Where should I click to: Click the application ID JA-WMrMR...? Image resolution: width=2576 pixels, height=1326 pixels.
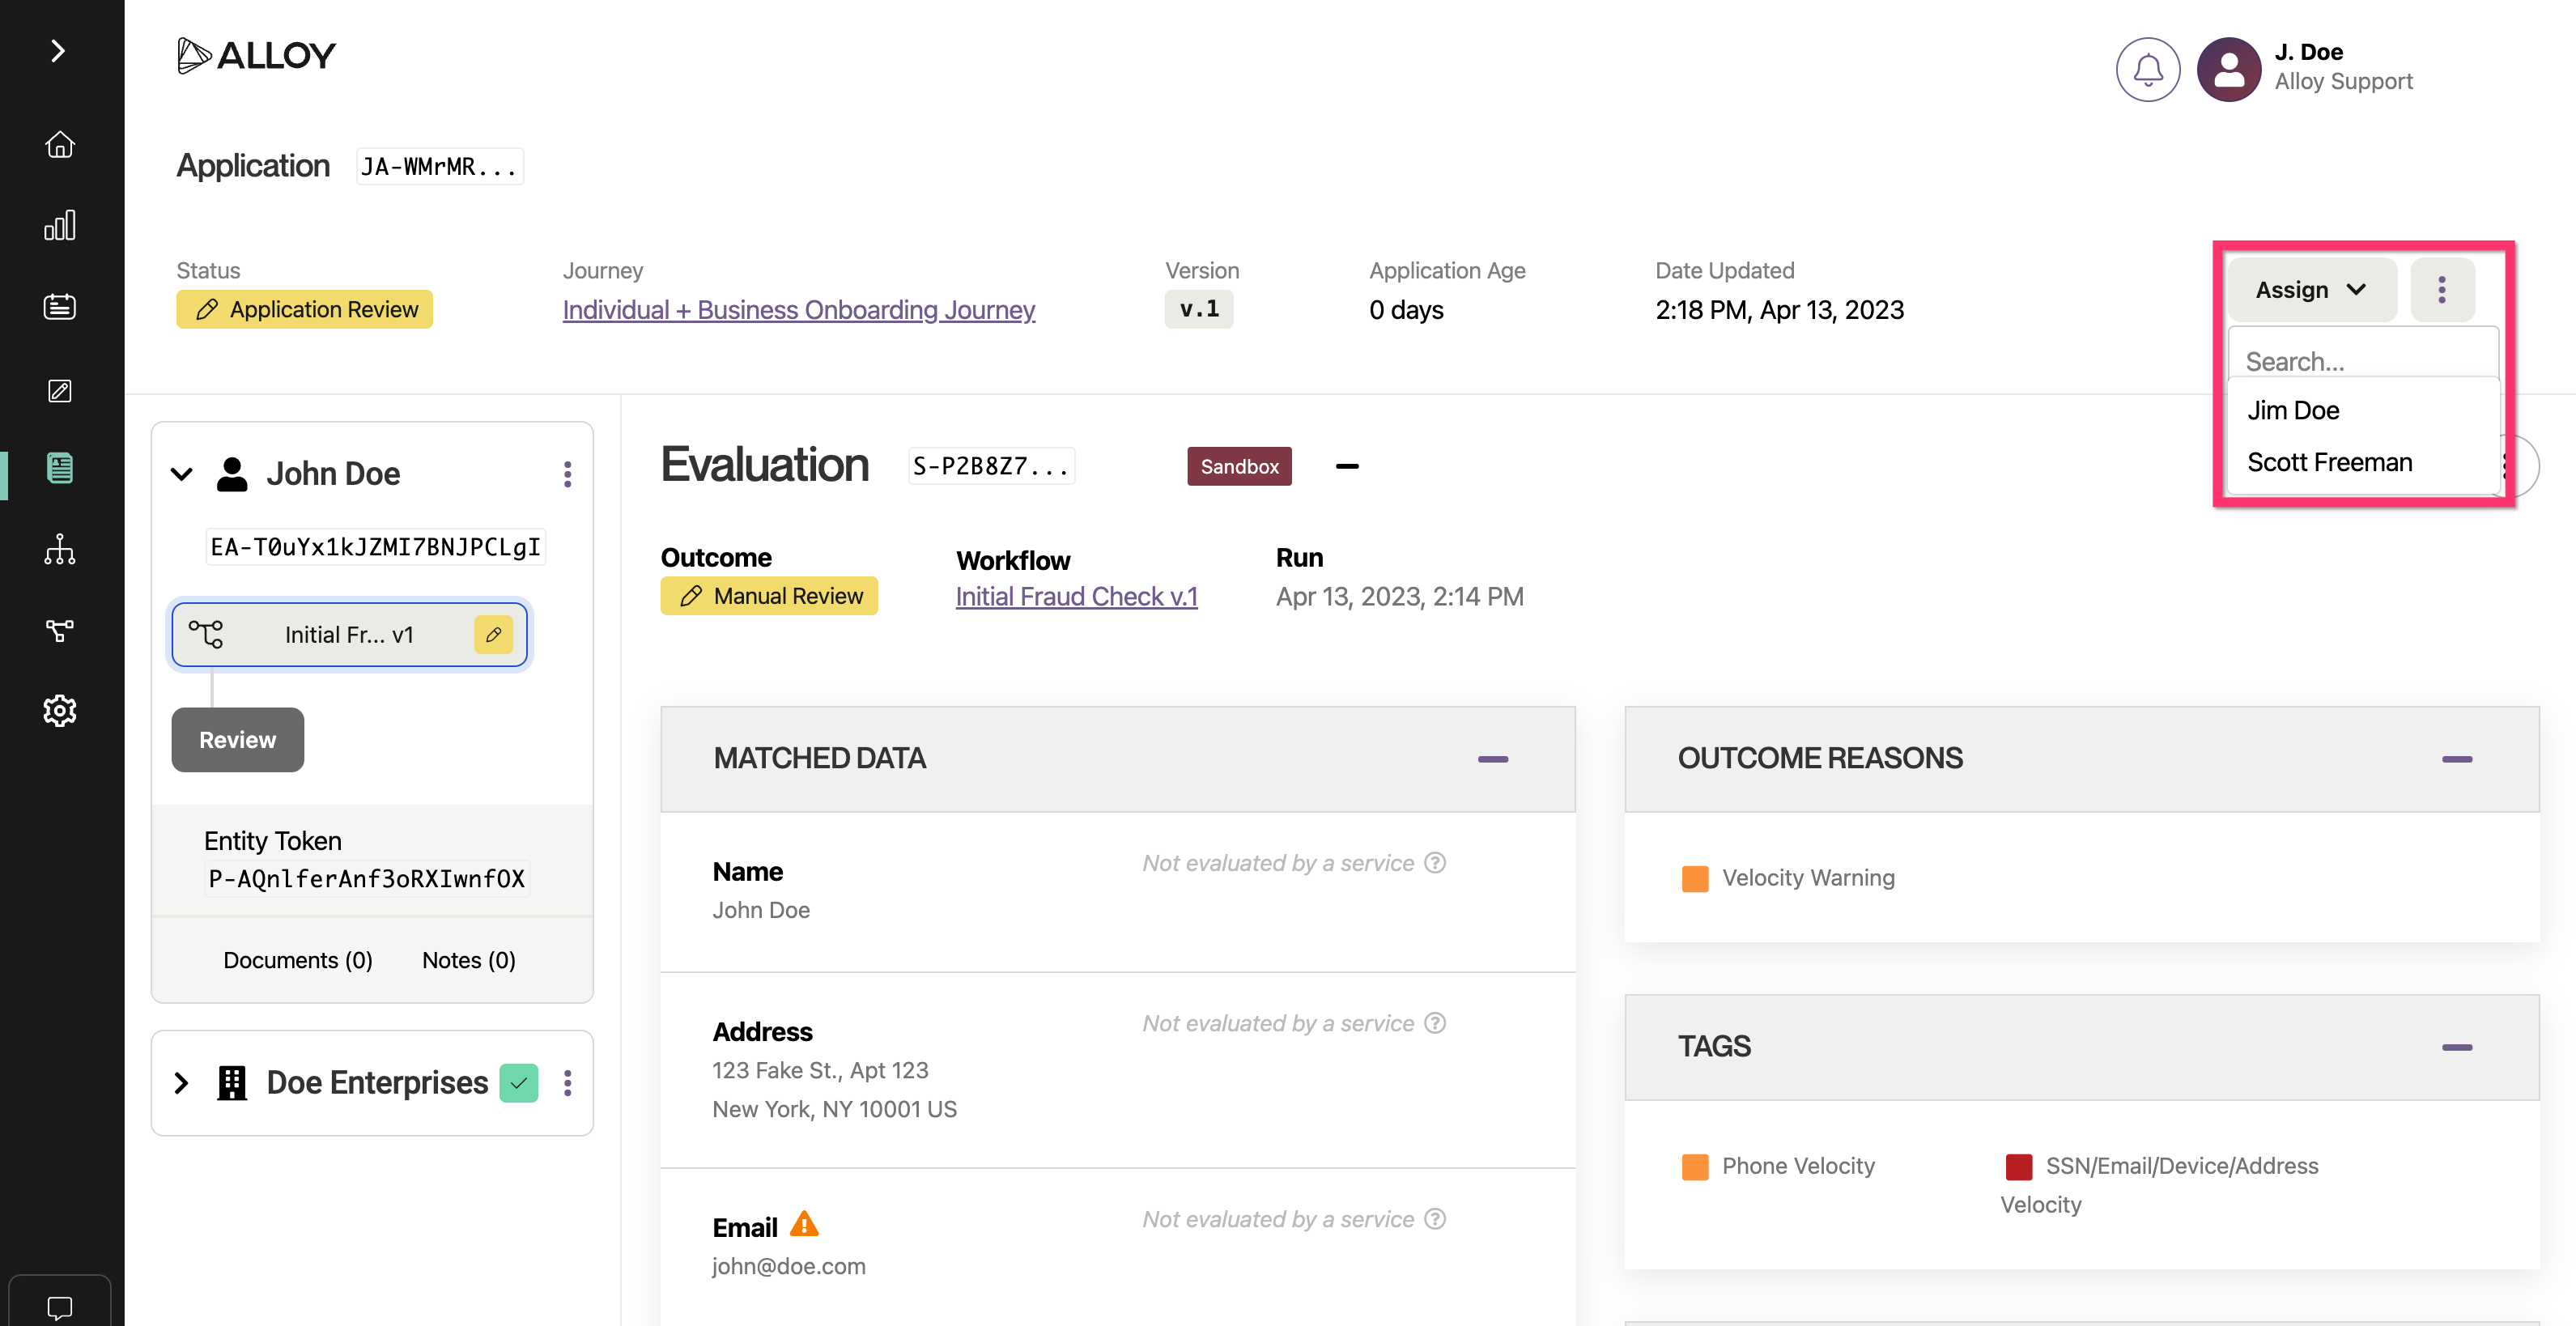[x=439, y=166]
